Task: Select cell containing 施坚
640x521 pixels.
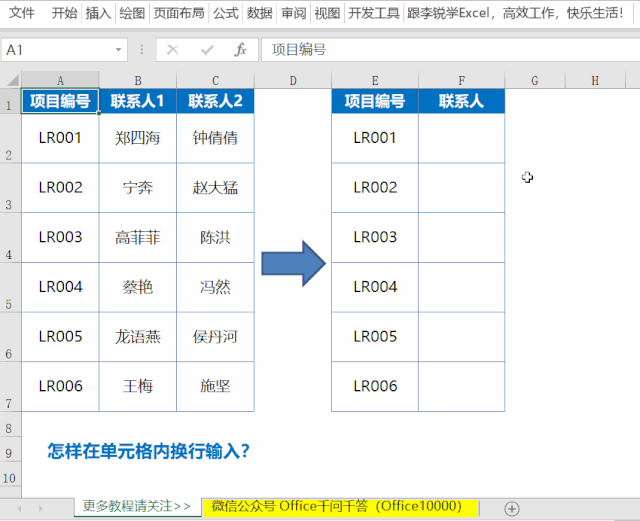Action: tap(215, 386)
